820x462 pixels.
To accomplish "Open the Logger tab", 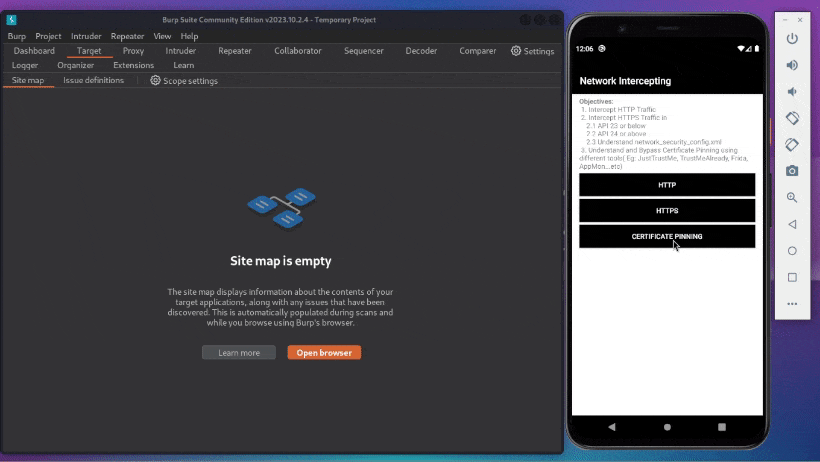I will click(25, 65).
